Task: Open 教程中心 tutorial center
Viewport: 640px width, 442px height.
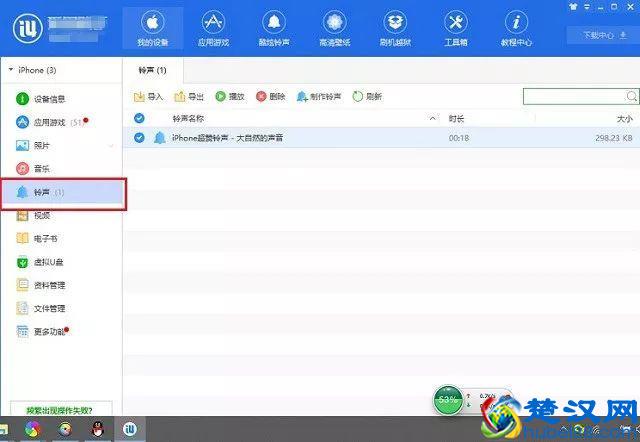Action: tap(516, 28)
